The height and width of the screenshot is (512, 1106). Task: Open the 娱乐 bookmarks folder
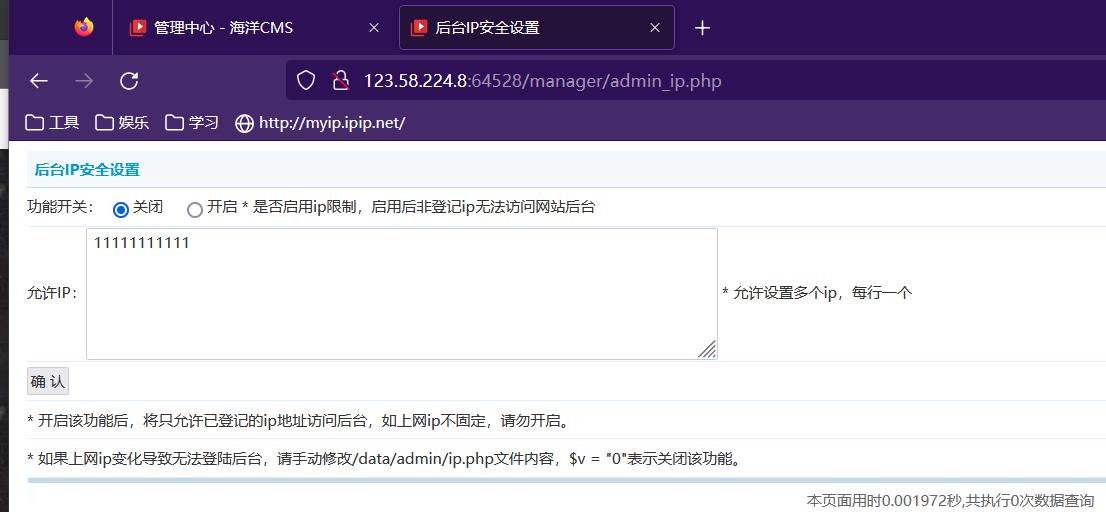pos(123,123)
